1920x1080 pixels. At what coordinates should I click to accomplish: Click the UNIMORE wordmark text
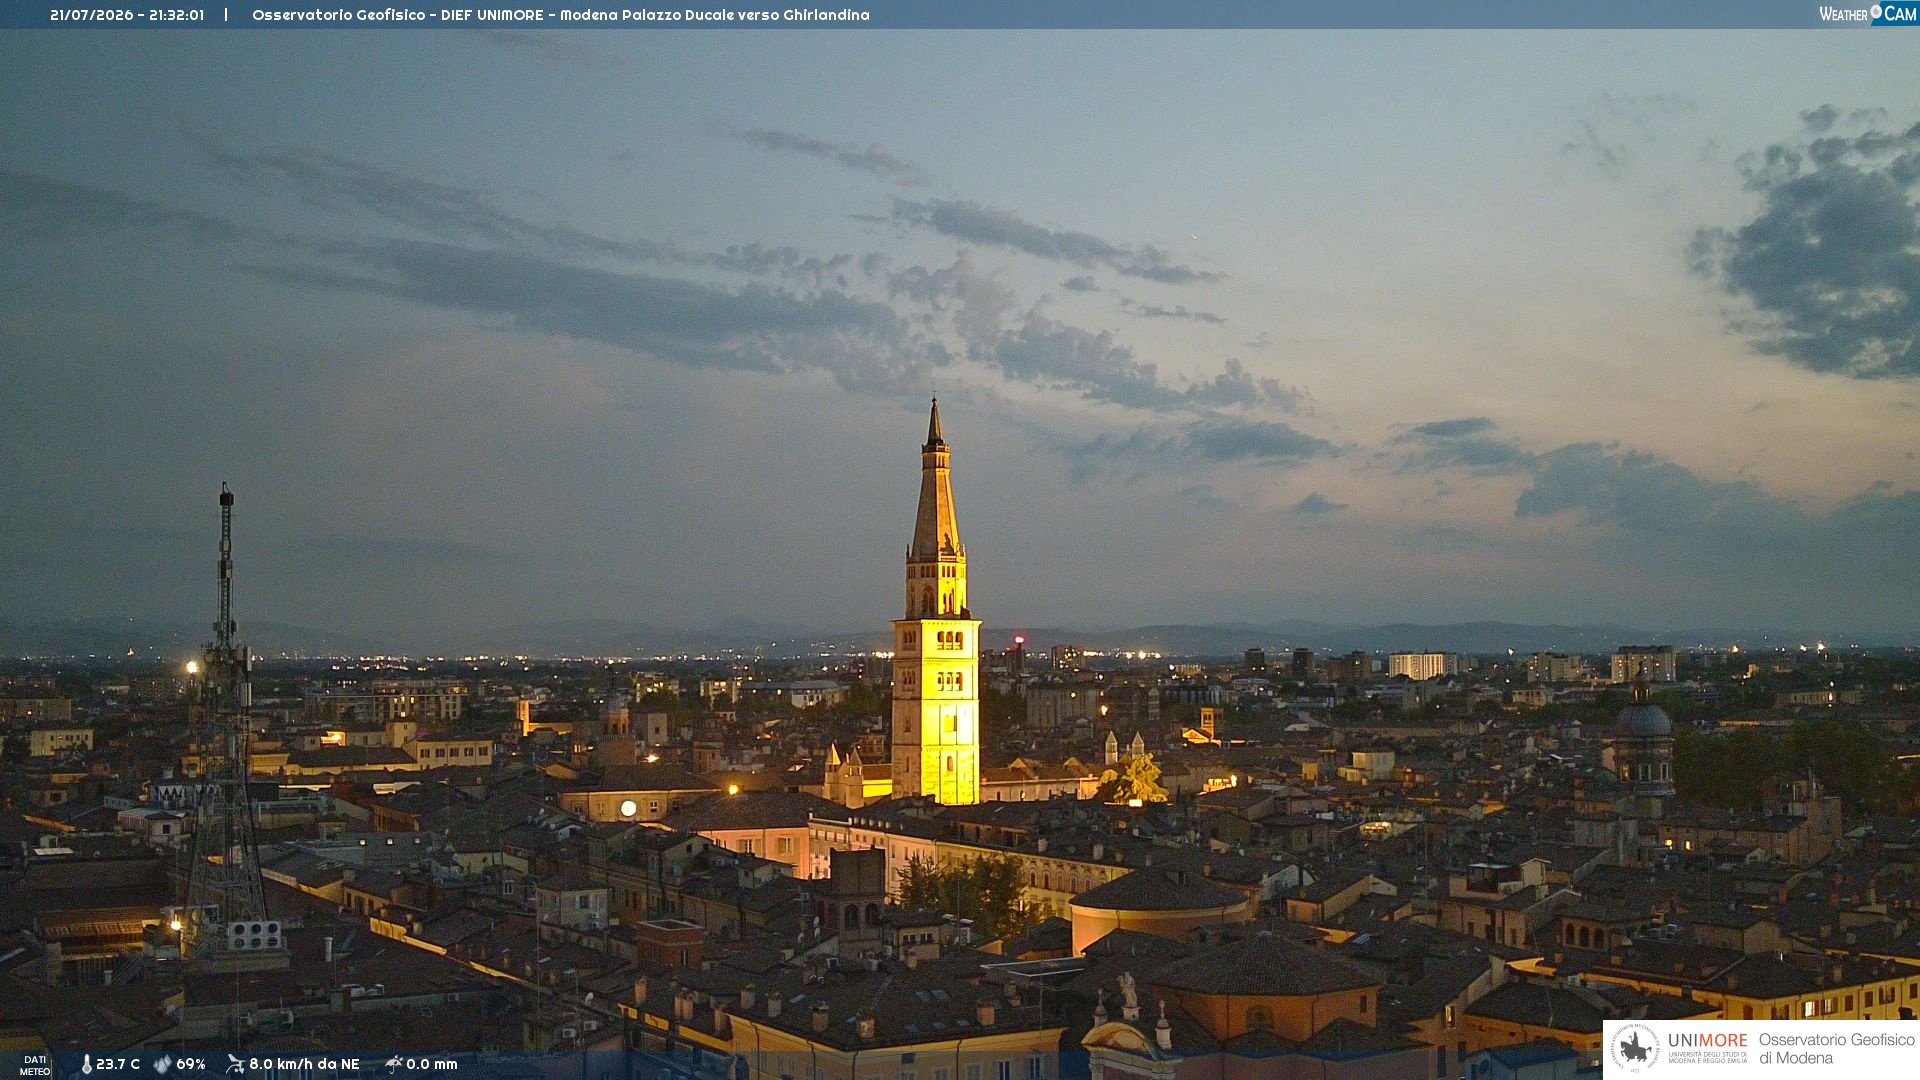[1708, 1041]
